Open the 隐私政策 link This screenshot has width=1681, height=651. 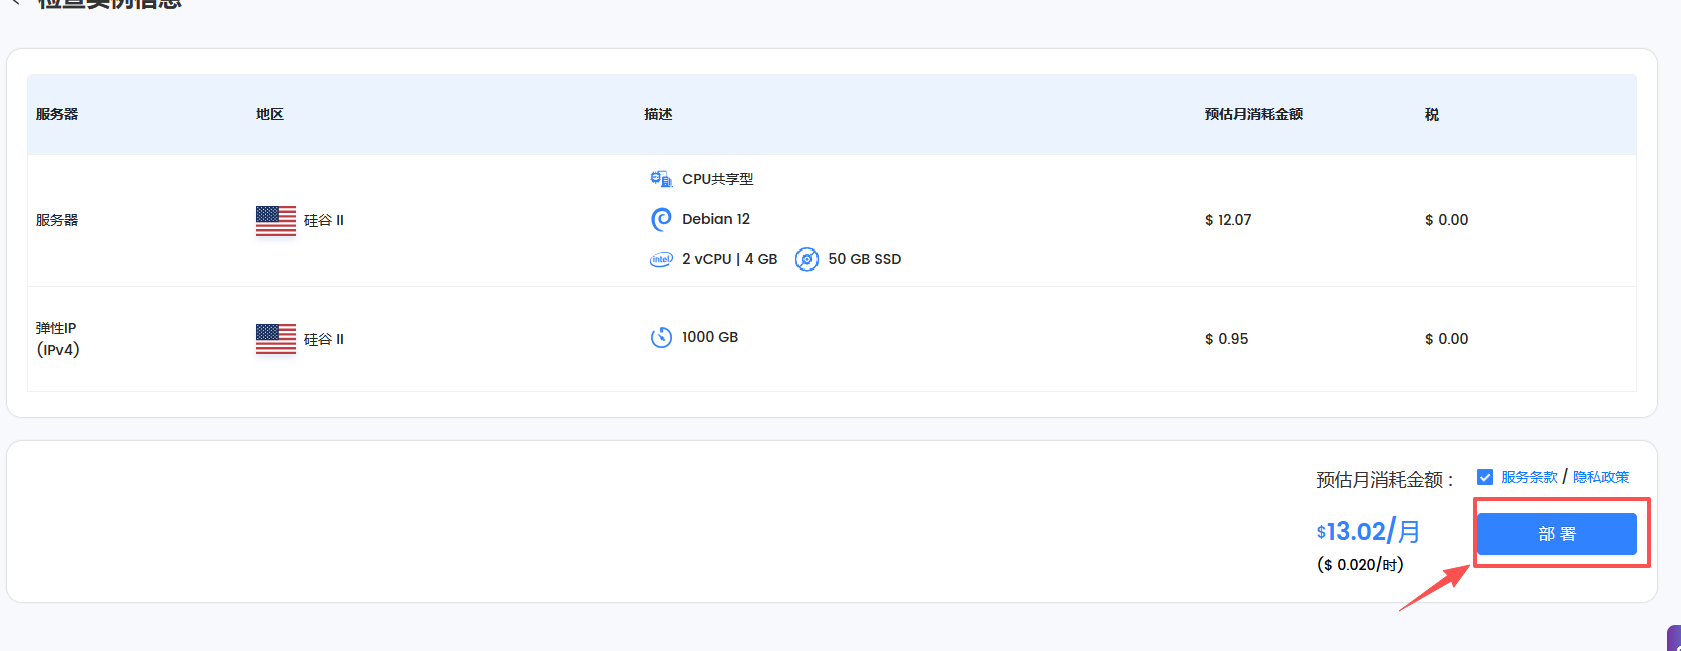point(1601,477)
